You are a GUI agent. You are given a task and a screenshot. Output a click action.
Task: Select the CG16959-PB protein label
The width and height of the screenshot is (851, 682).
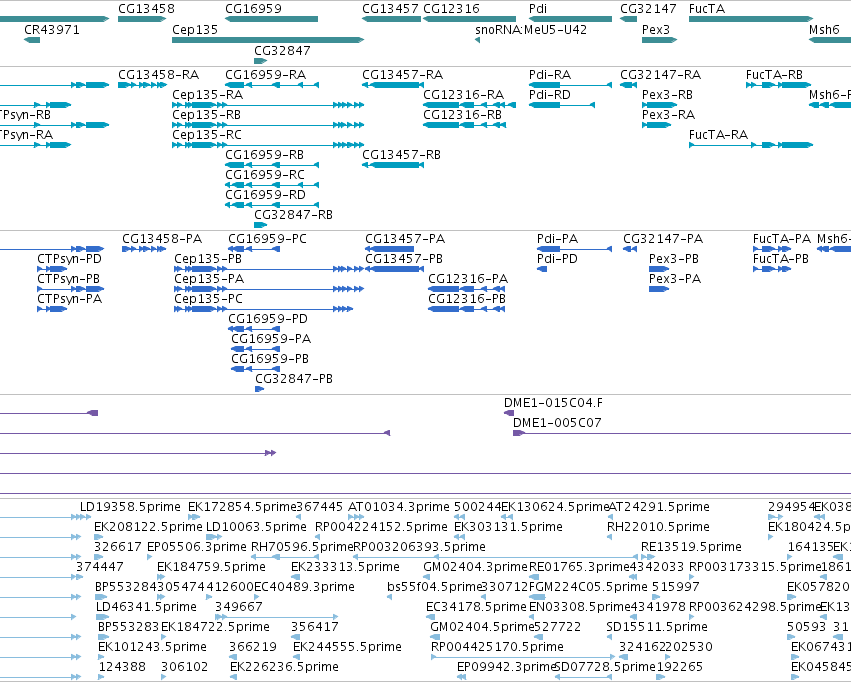point(270,359)
